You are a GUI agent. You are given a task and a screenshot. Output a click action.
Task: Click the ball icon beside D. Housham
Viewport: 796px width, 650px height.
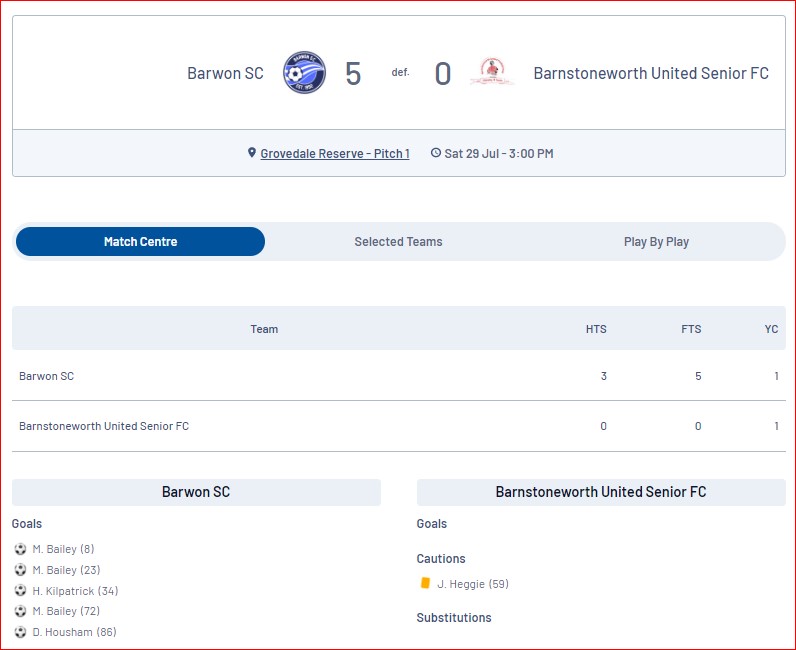(x=20, y=632)
